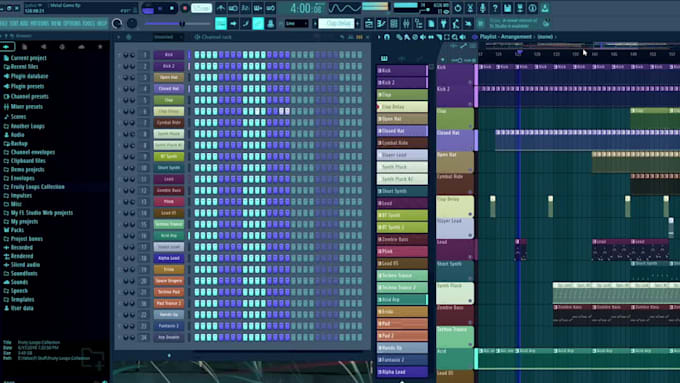680x383 pixels.
Task: Open the TOOLS menu
Action: (89, 23)
